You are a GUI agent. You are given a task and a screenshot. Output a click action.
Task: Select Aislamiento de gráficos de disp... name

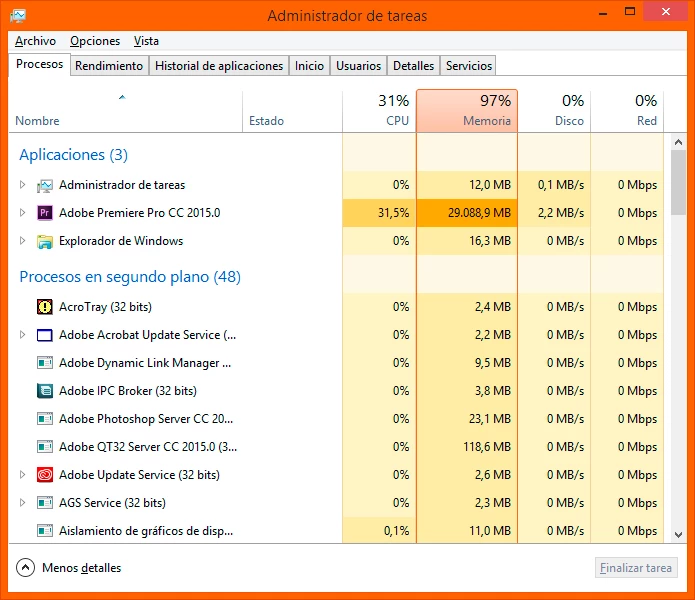146,531
